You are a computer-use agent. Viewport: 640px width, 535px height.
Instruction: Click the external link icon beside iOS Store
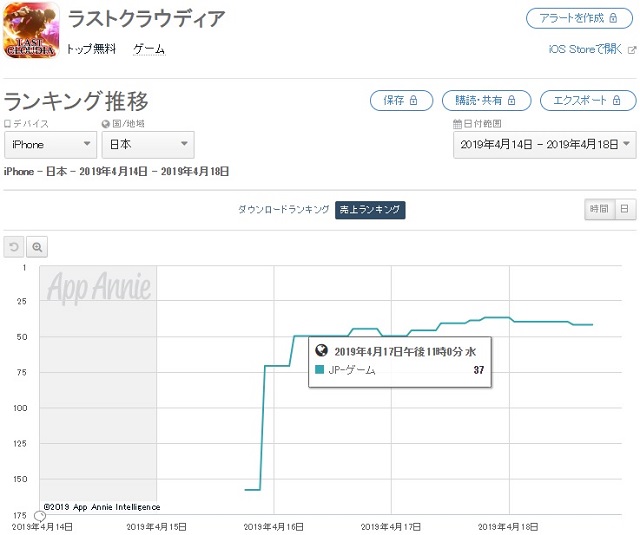pyautogui.click(x=631, y=49)
